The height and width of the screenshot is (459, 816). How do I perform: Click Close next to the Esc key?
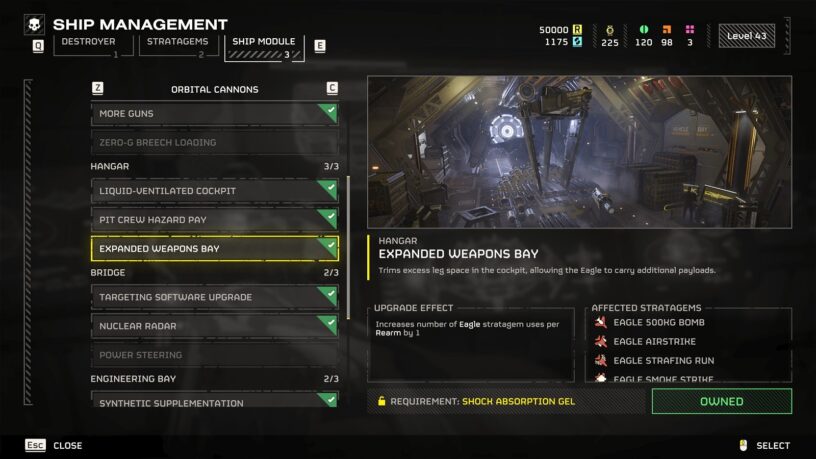click(68, 446)
